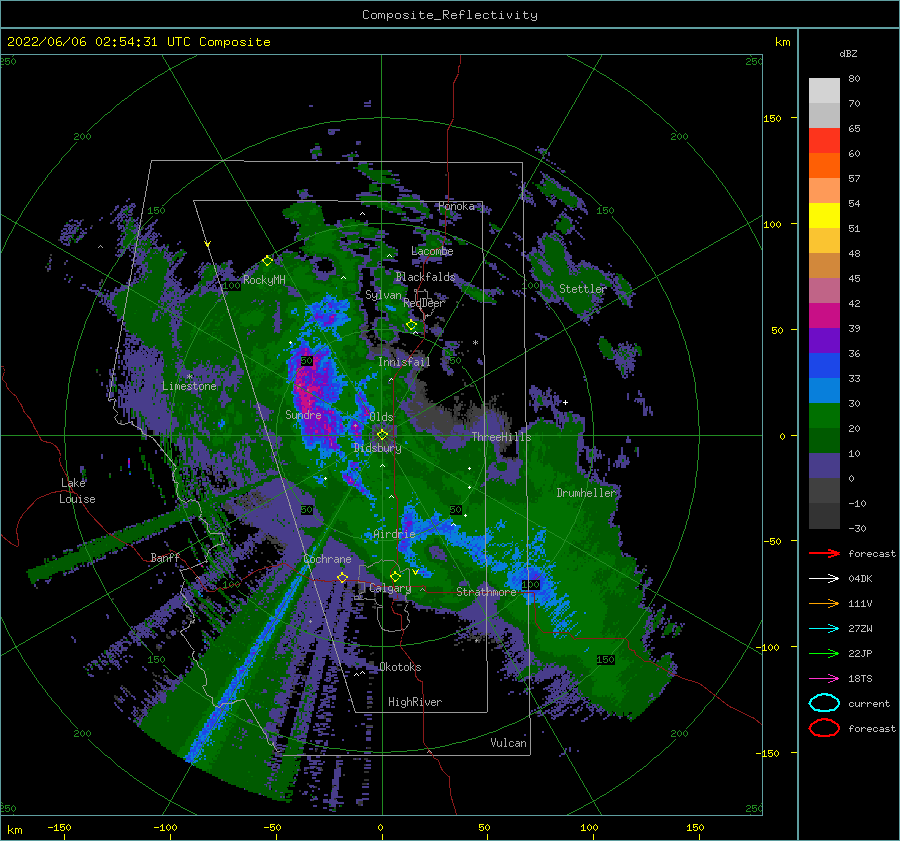Click the Okotoks city label
The image size is (900, 841).
pyautogui.click(x=400, y=667)
